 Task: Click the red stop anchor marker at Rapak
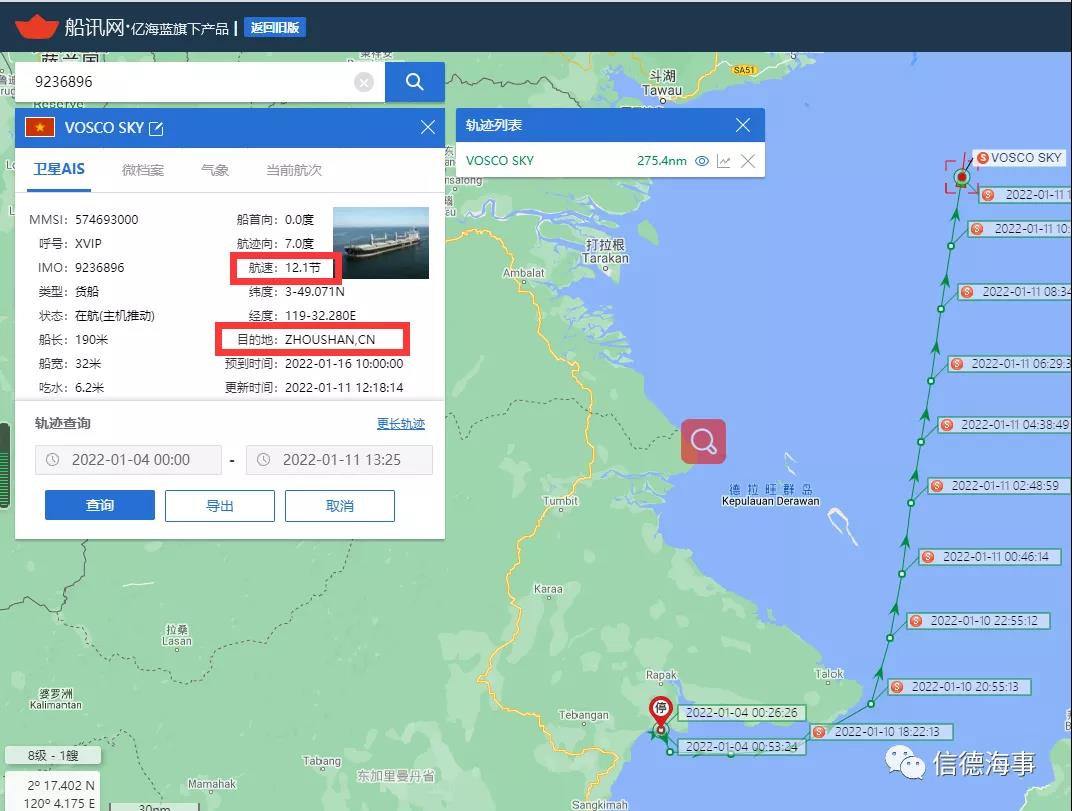(659, 708)
